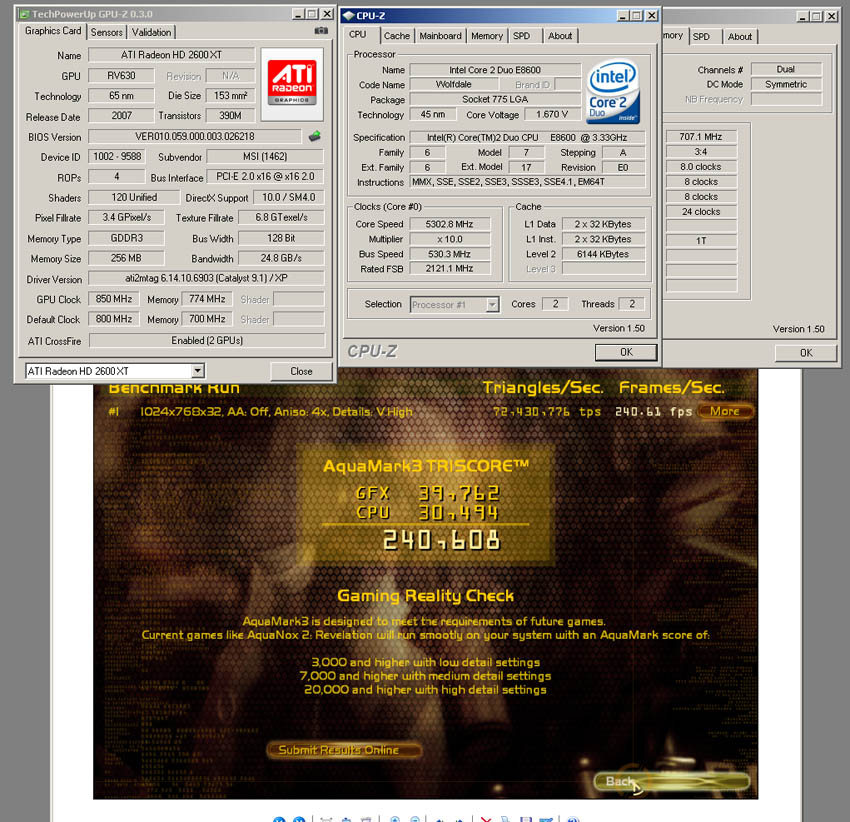Viewport: 850px width, 822px height.
Task: Click the Back button in AquaMark3
Action: coord(672,781)
